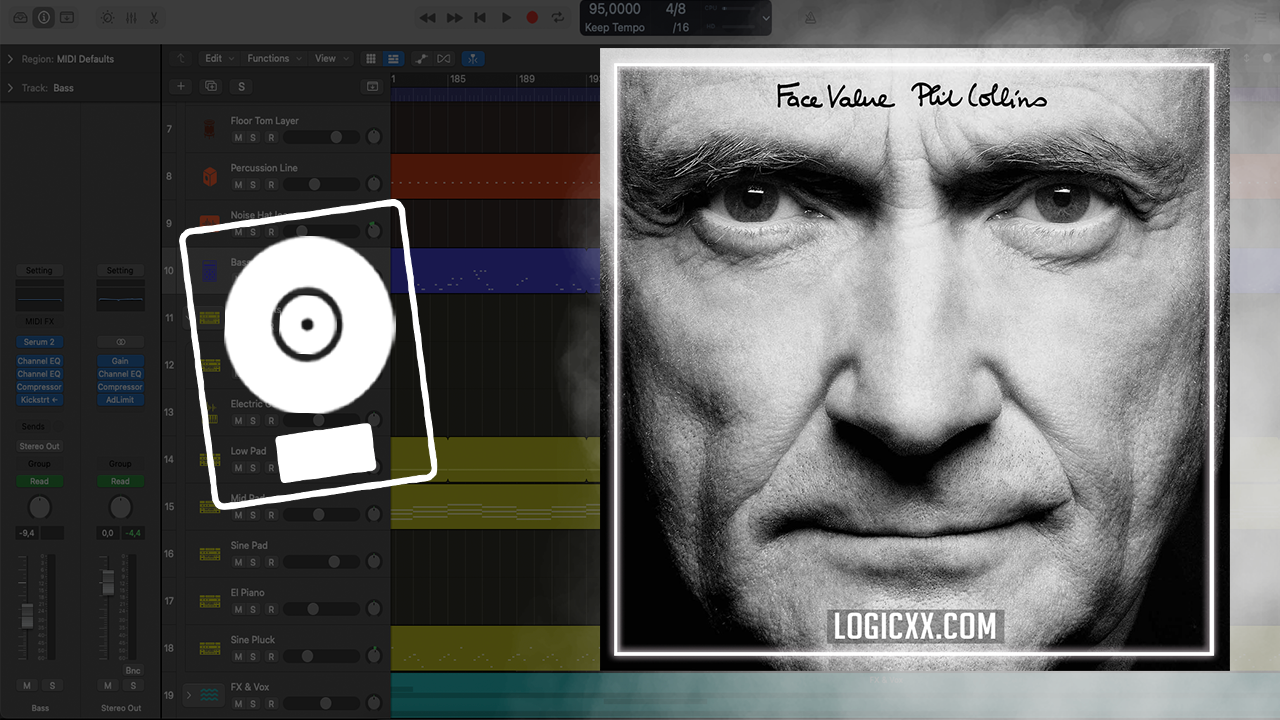Solo the El Piano track

click(253, 609)
